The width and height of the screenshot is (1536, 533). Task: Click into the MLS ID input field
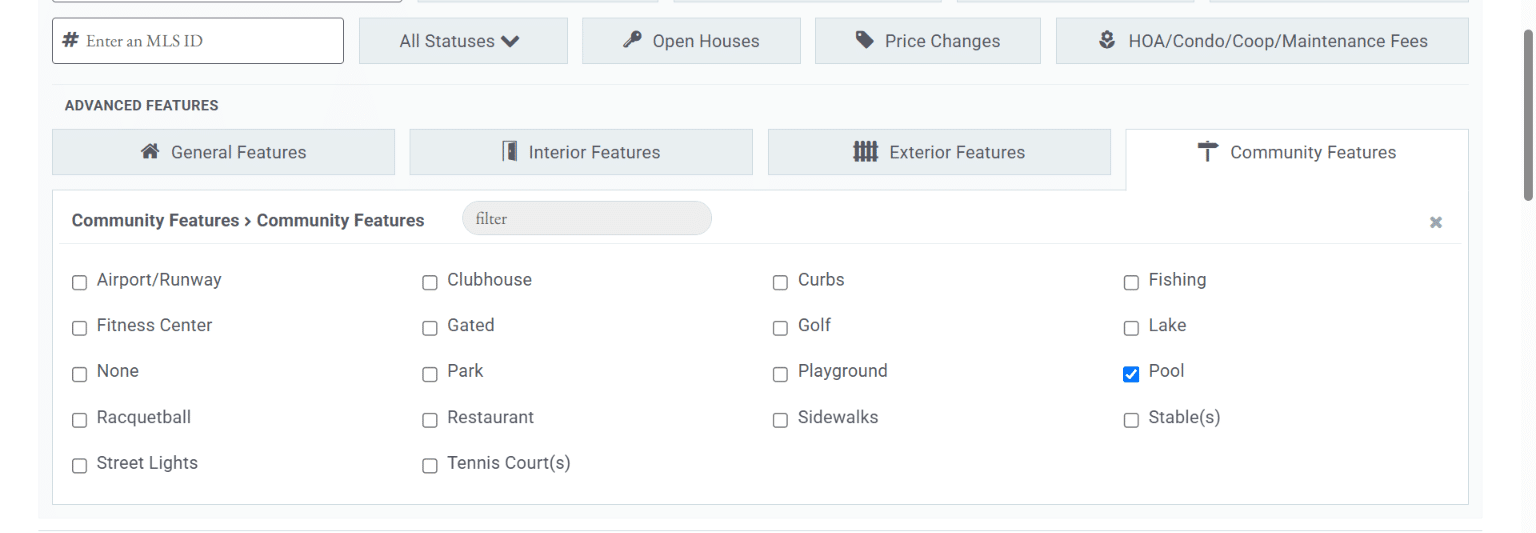[x=198, y=41]
